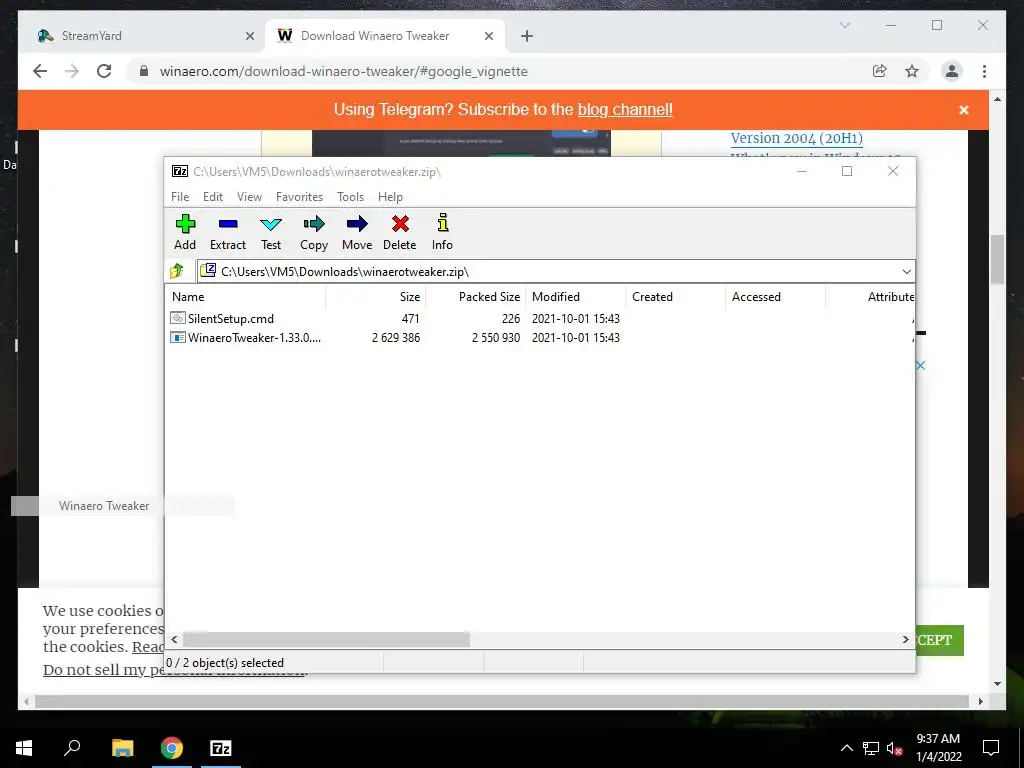Switch to the StreamYard browser tab

pos(144,36)
